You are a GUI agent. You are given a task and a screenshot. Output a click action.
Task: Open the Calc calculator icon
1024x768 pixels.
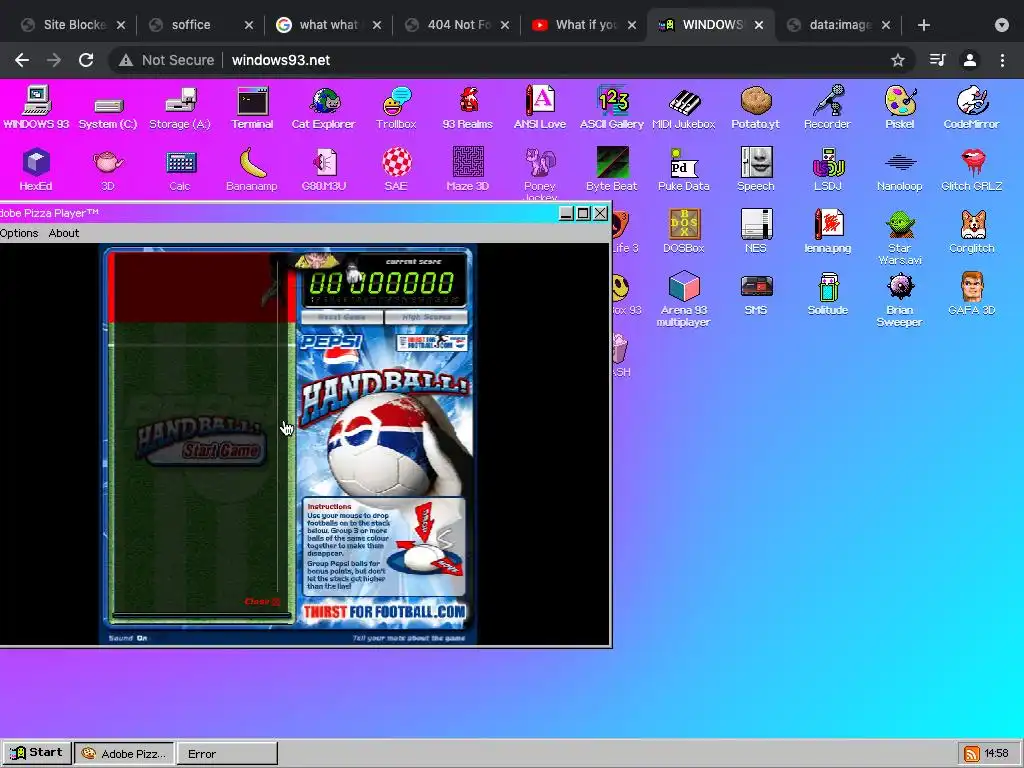180,170
